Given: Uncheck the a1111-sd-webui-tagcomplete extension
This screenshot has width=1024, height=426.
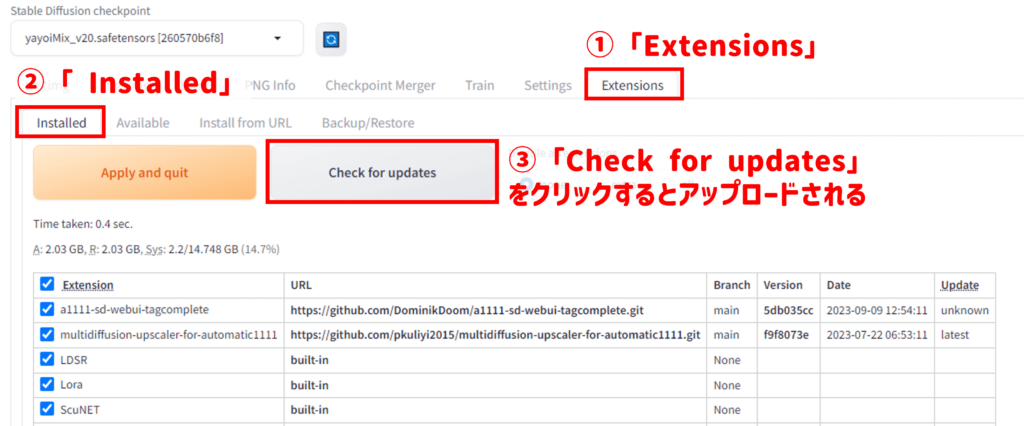Looking at the screenshot, I should click(x=47, y=310).
